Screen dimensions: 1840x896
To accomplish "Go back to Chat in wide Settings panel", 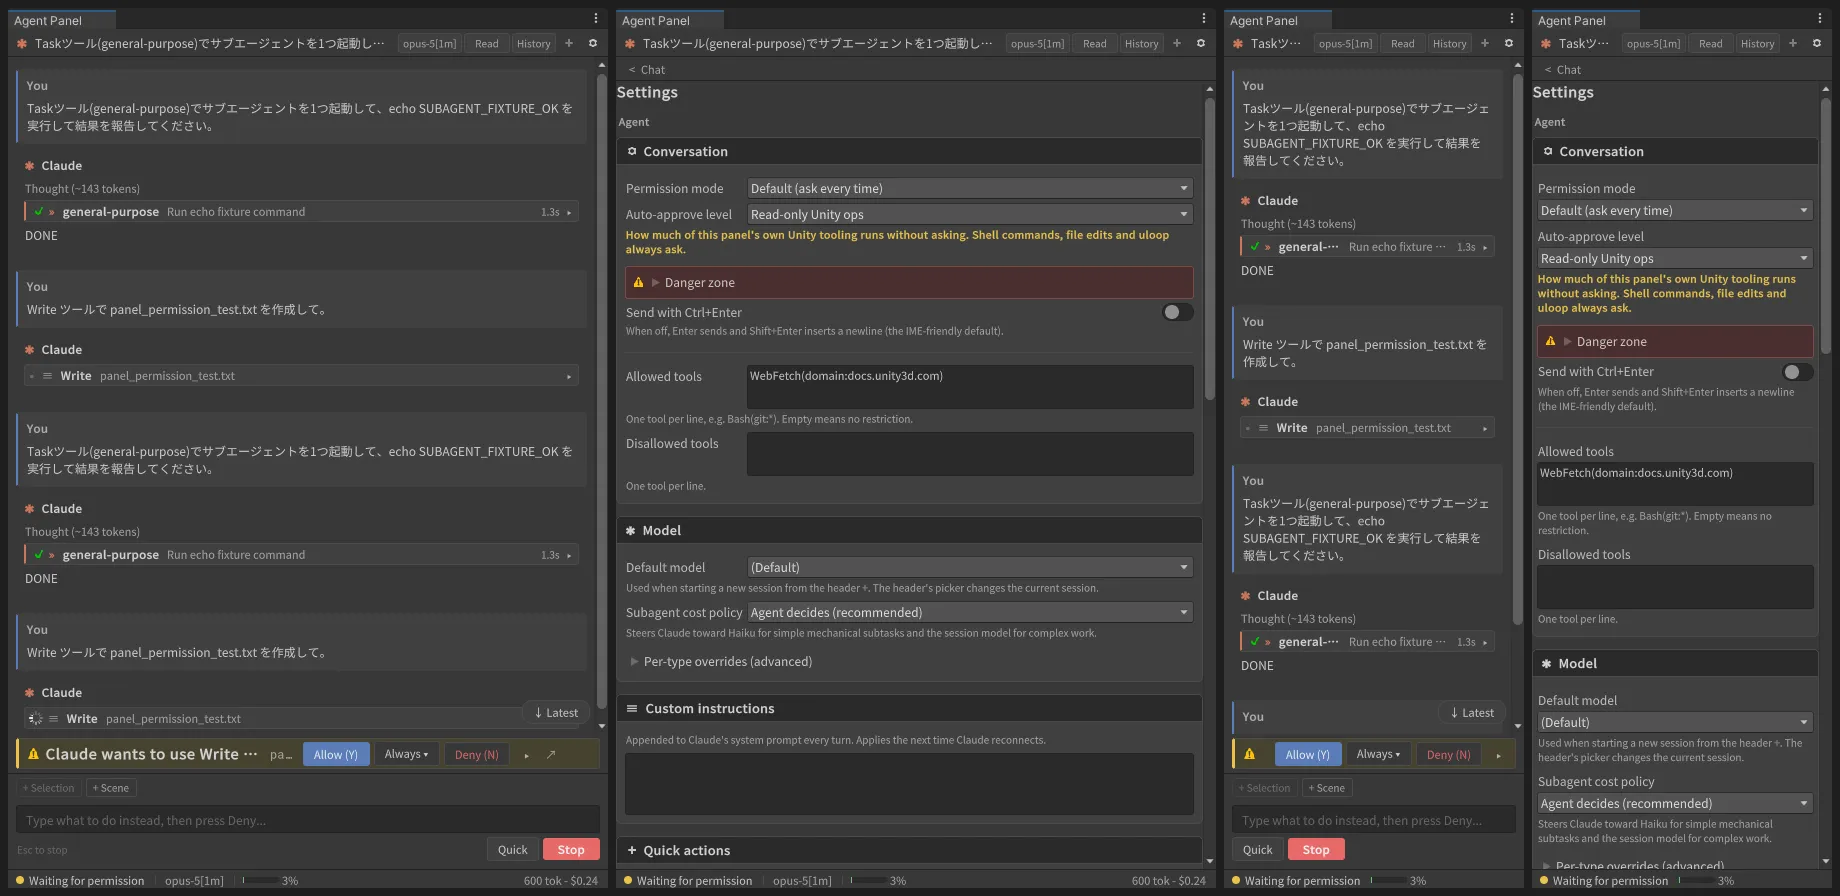I will [x=647, y=70].
